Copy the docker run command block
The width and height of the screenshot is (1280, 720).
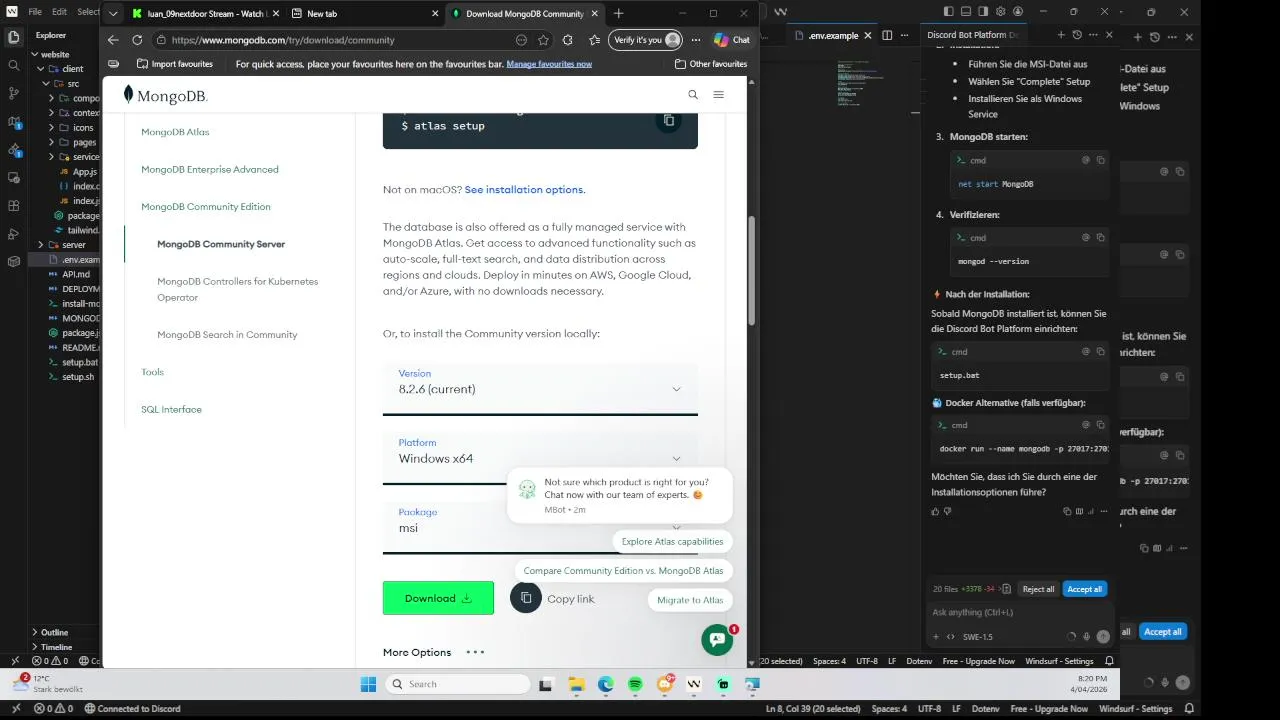point(1101,424)
